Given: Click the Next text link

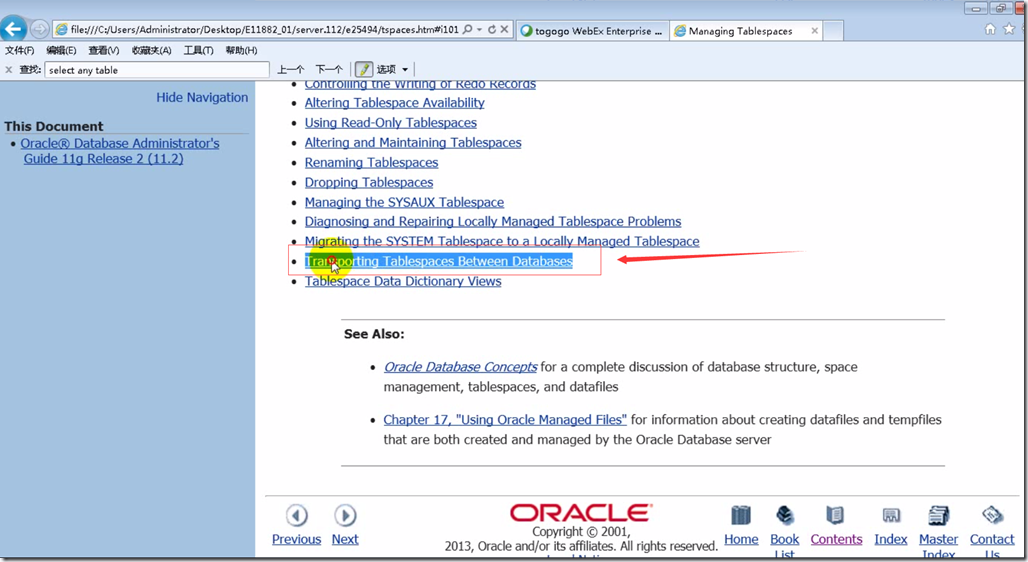Looking at the screenshot, I should (345, 539).
